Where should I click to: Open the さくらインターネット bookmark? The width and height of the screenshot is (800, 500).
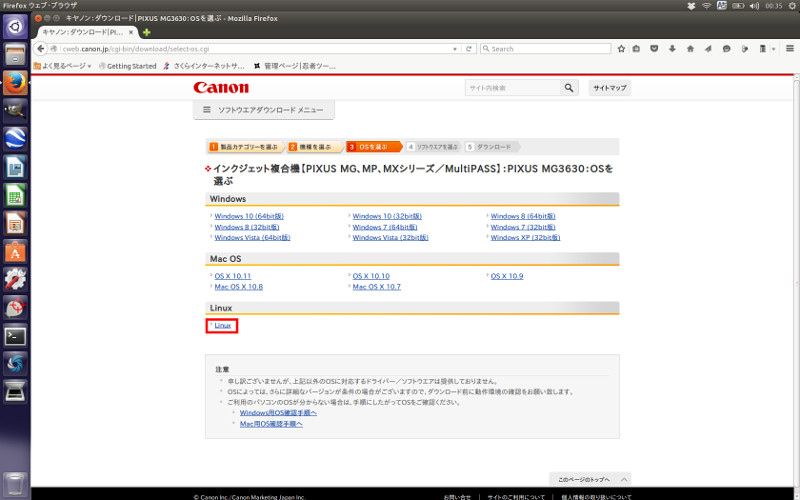(204, 66)
